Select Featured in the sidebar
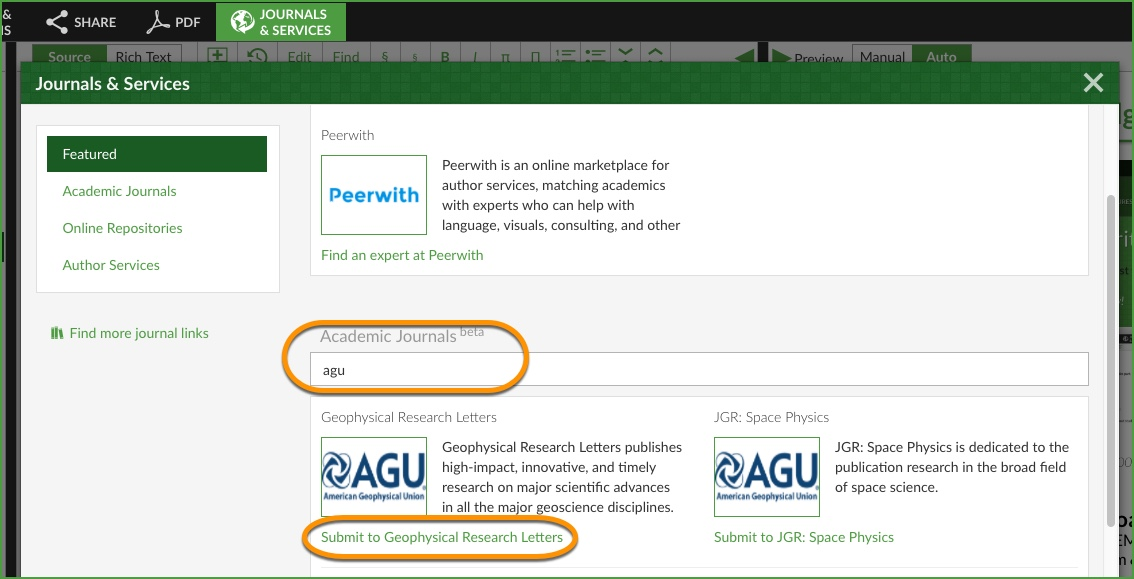The width and height of the screenshot is (1134, 579). pyautogui.click(x=157, y=154)
